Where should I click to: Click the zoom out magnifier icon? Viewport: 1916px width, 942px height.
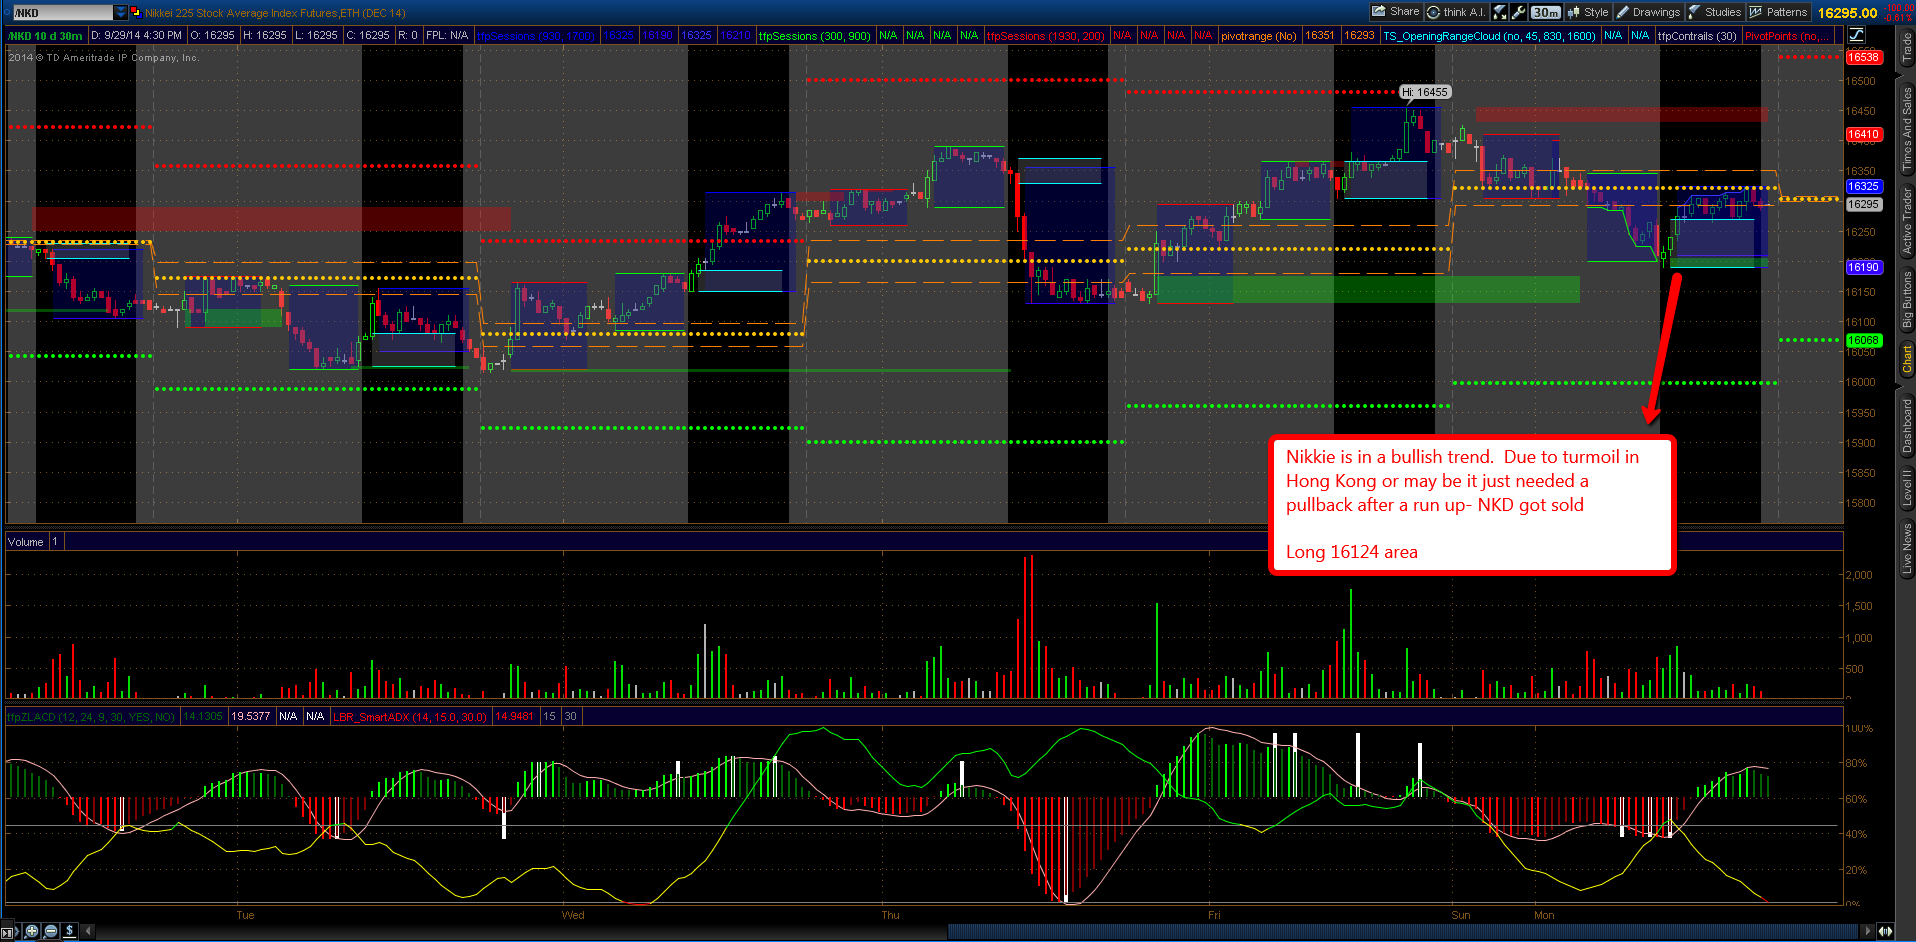tap(51, 931)
